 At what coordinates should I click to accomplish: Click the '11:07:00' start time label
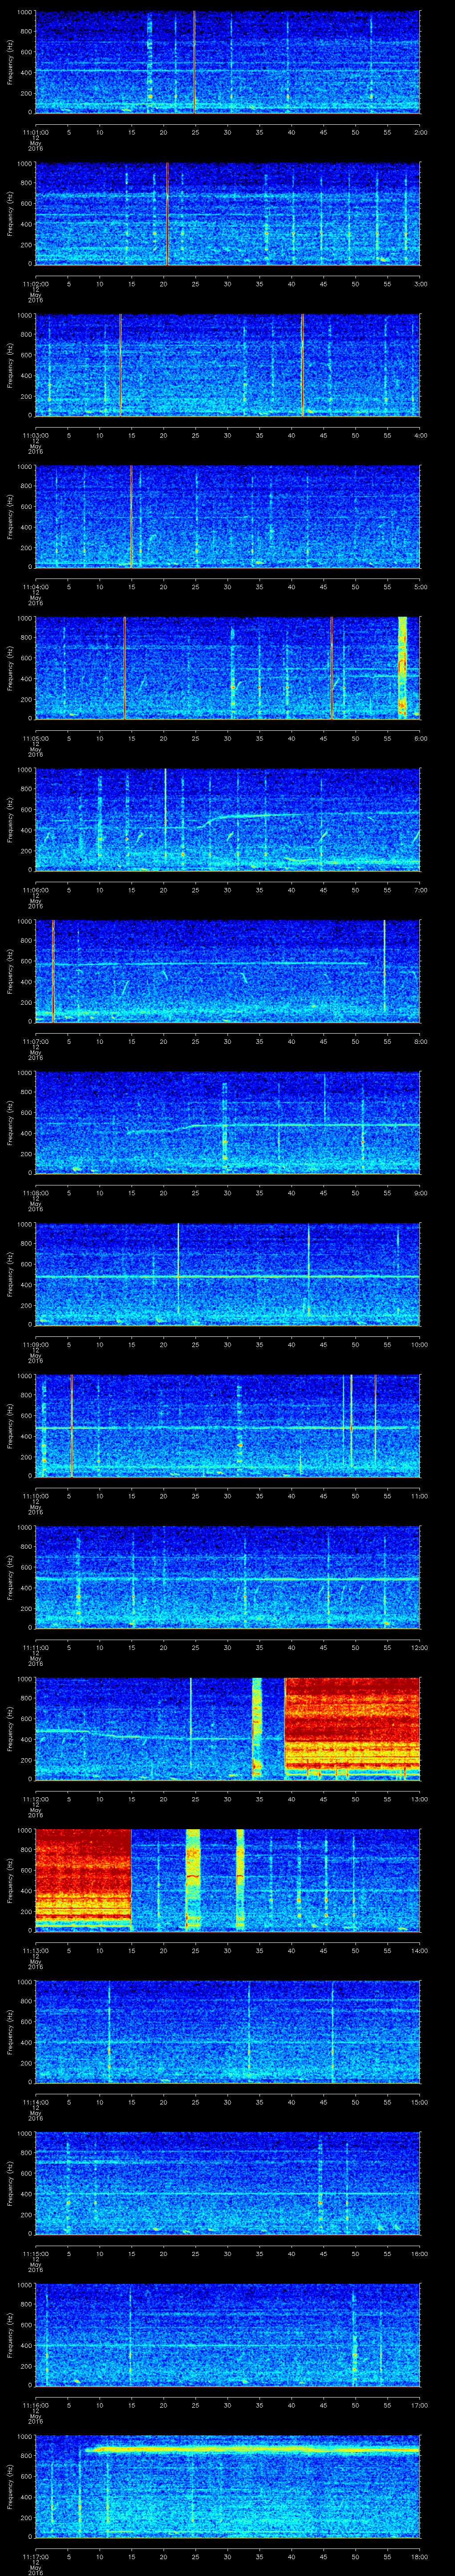(x=35, y=1041)
